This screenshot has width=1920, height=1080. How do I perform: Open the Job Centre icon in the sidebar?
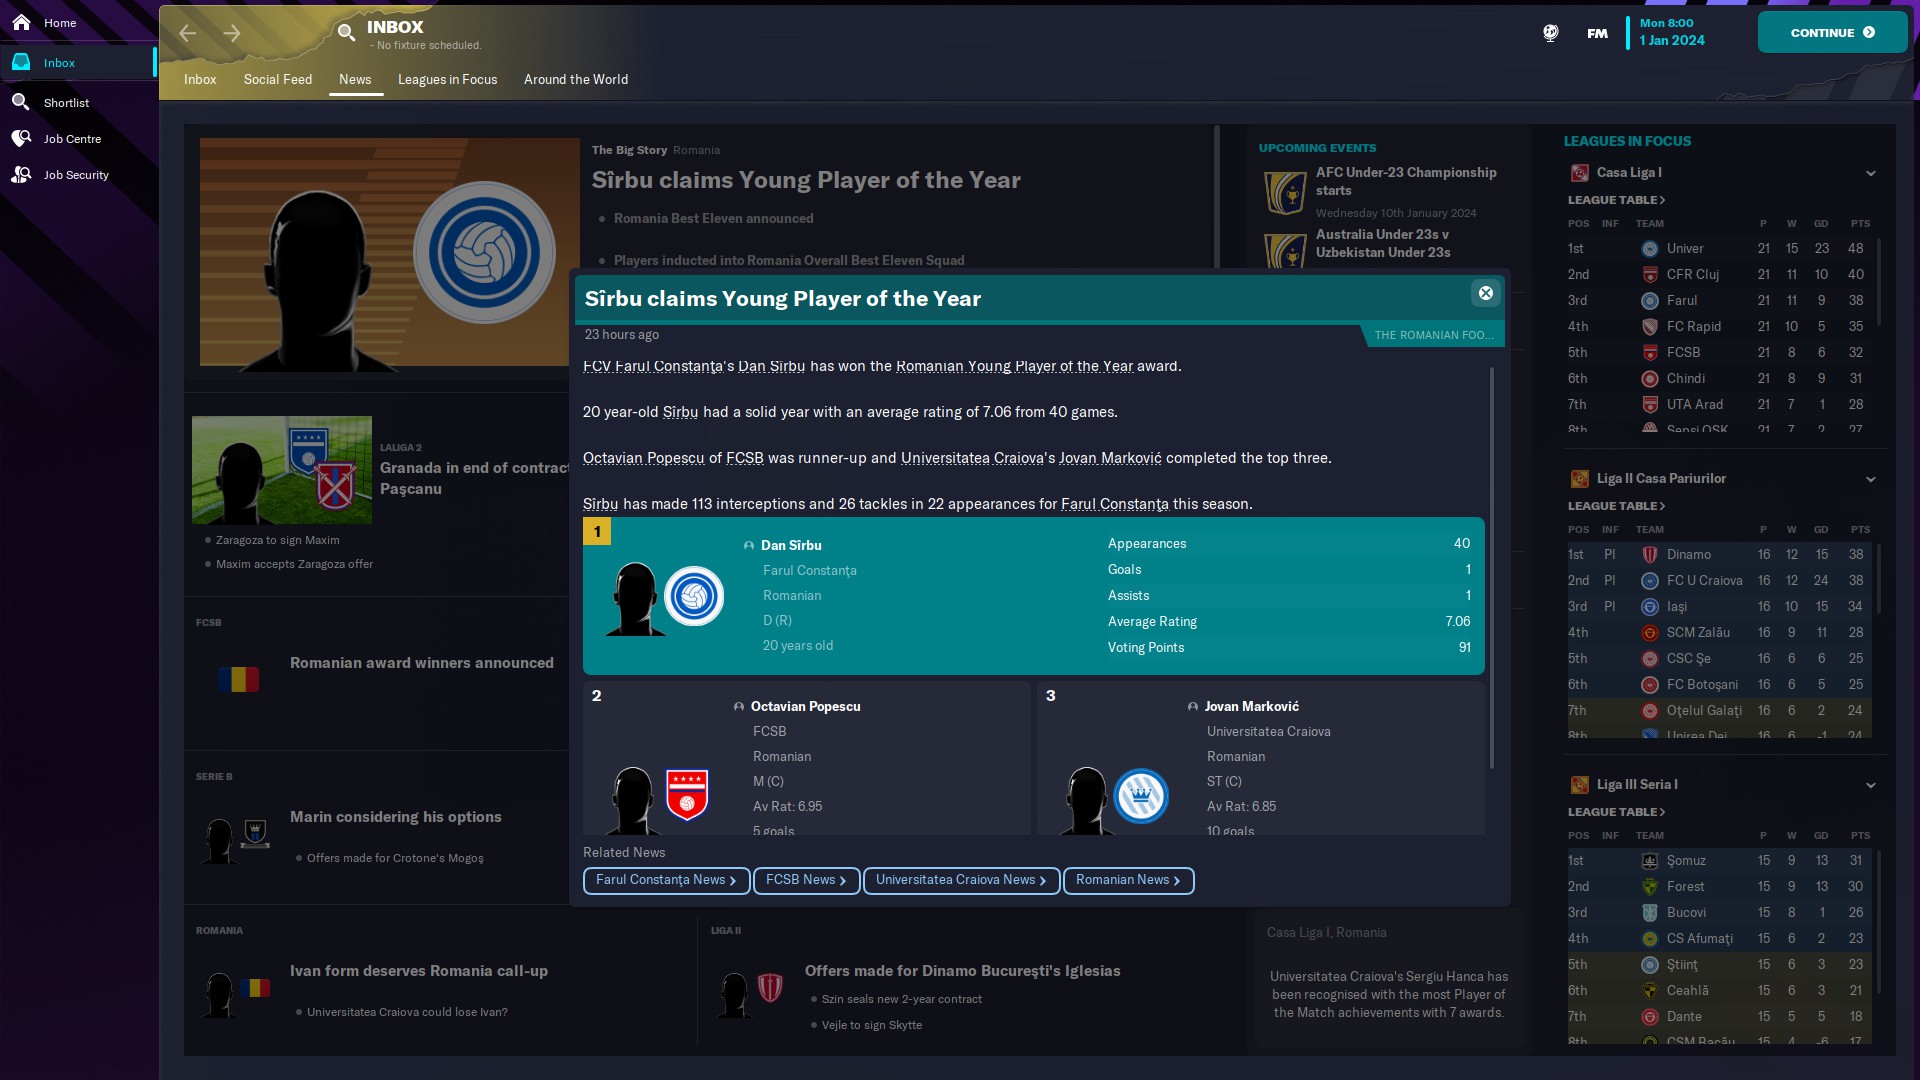point(21,138)
